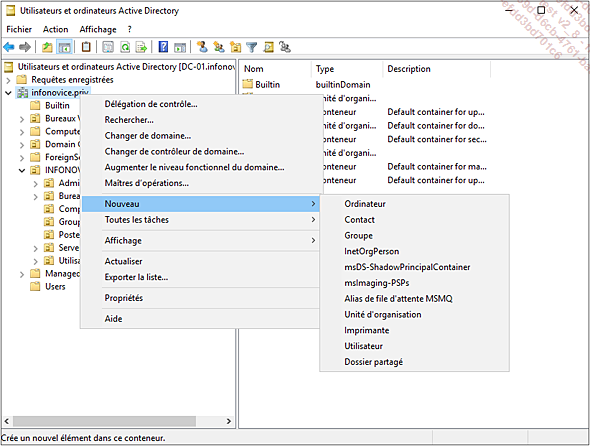Open the Affichage menu in menu bar
Viewport: 590px width, 446px height.
click(98, 29)
